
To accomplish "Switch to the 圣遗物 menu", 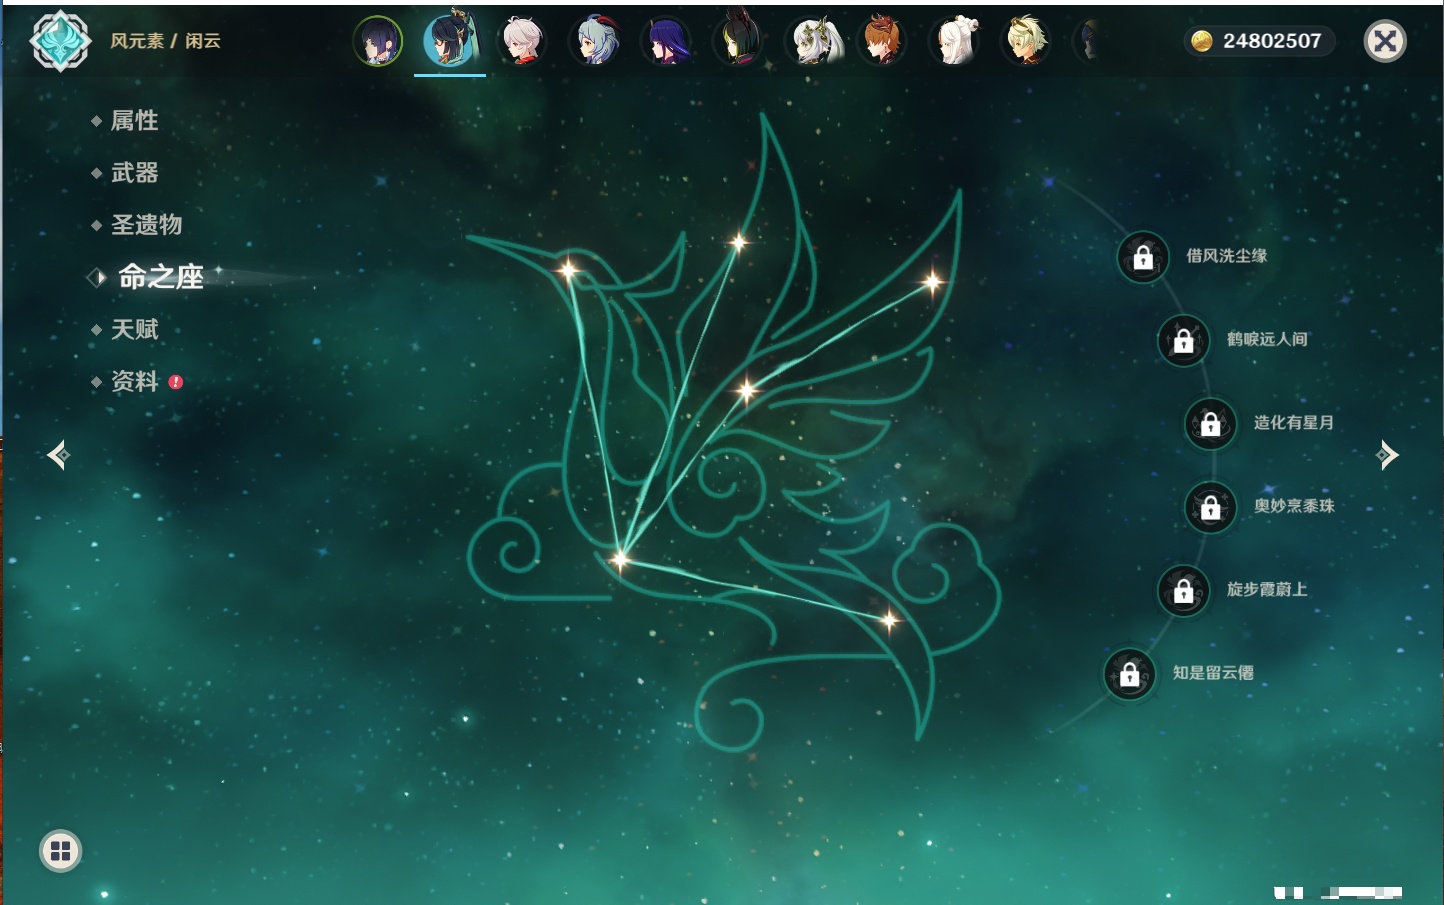I will click(147, 225).
